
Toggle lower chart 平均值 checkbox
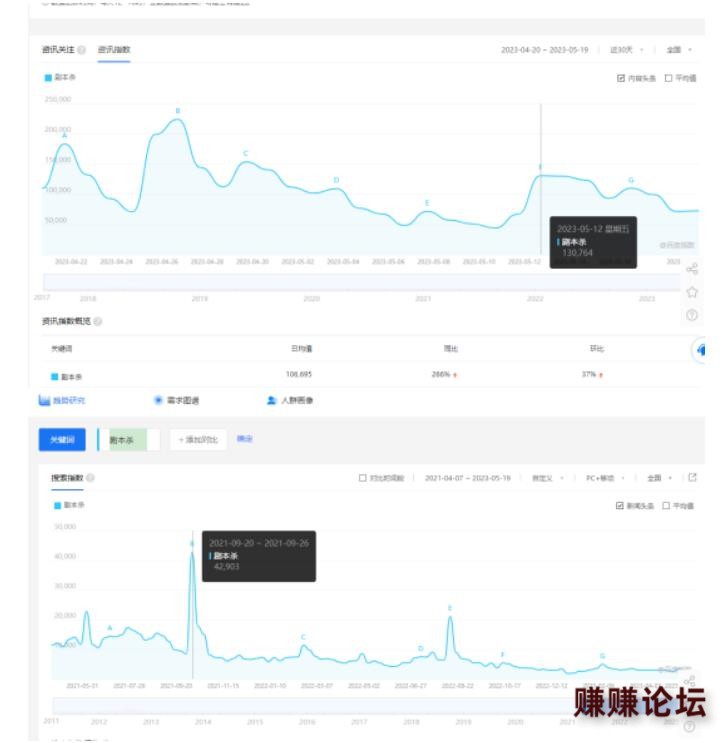click(x=666, y=506)
